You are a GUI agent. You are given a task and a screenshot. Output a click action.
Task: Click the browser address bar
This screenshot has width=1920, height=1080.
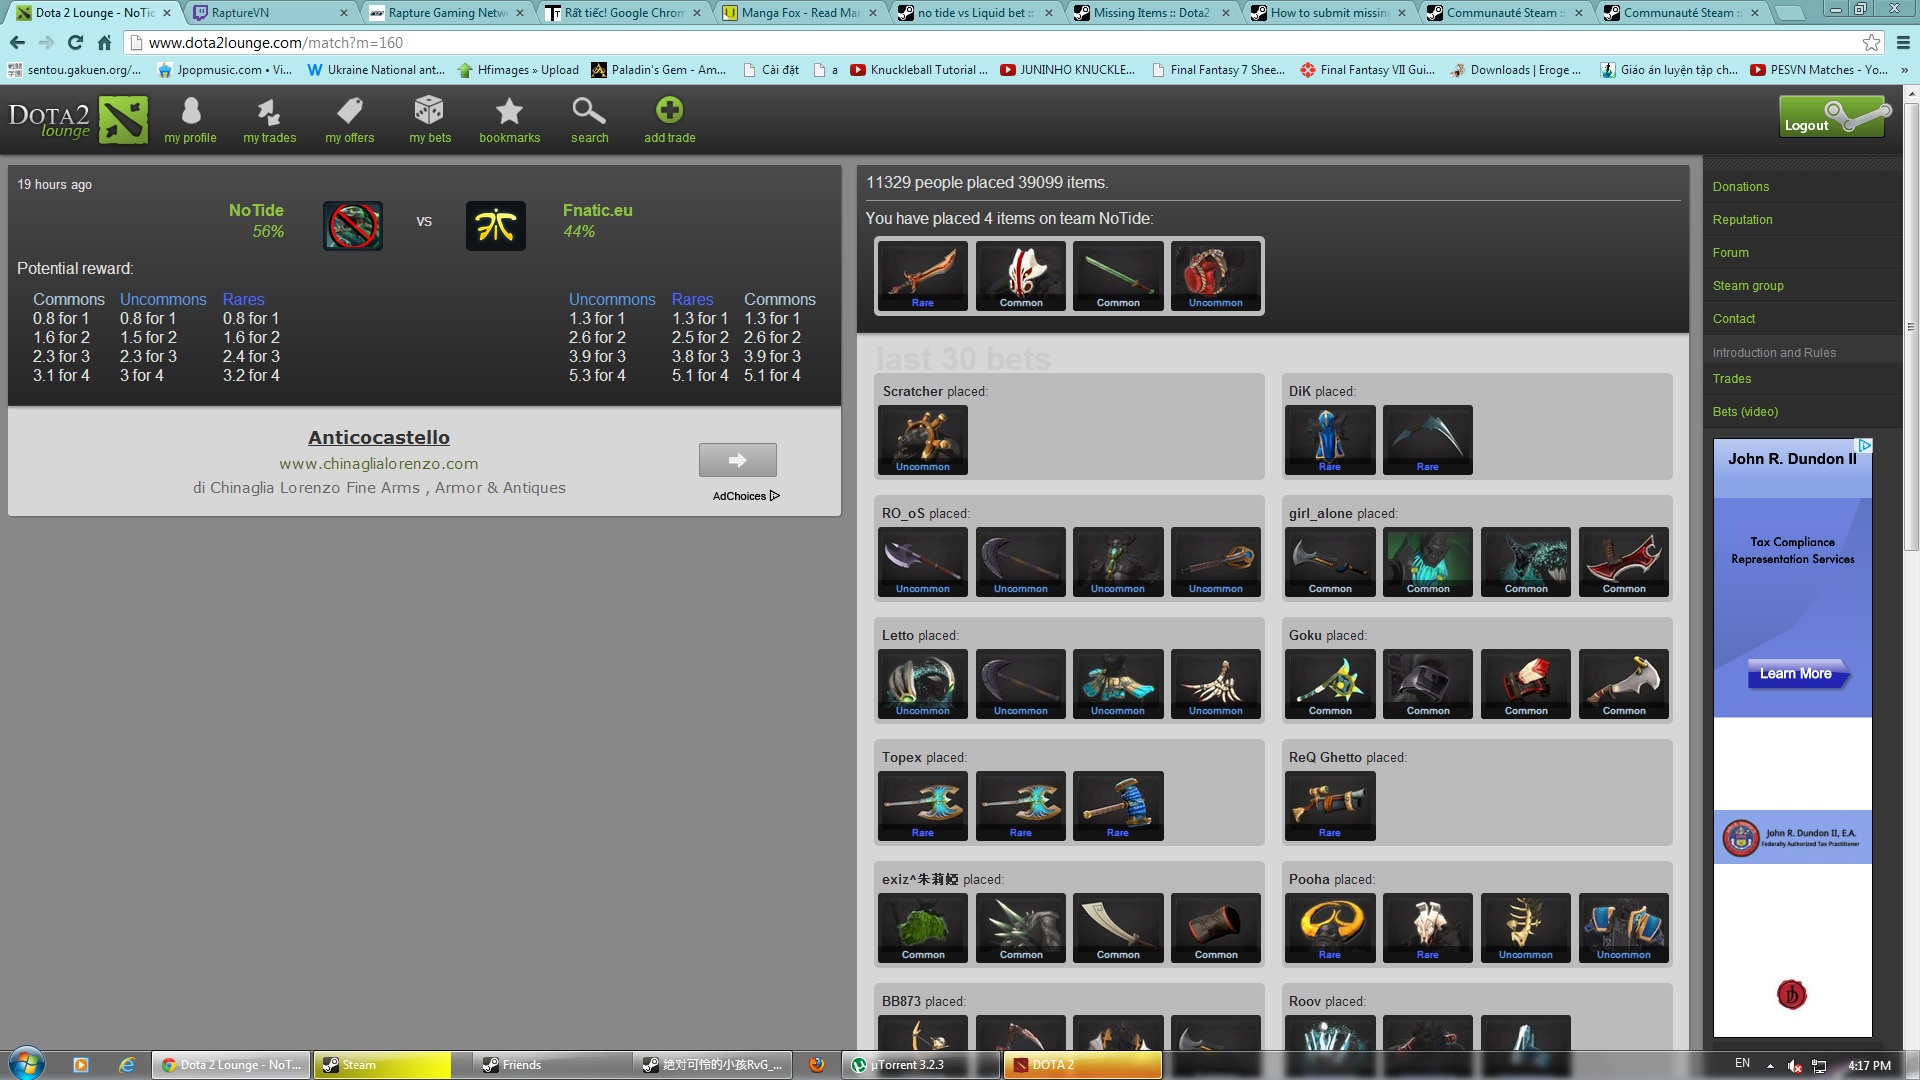(x=990, y=43)
